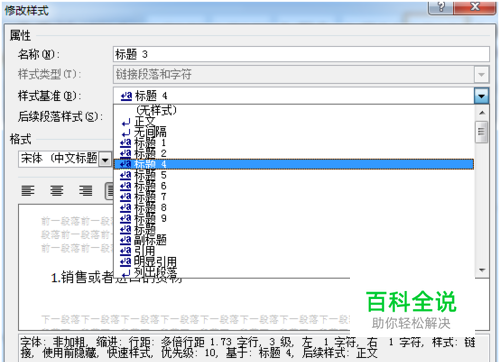Click the dropdown list scrollbar thumb
This screenshot has height=362, width=500.
pos(482,132)
